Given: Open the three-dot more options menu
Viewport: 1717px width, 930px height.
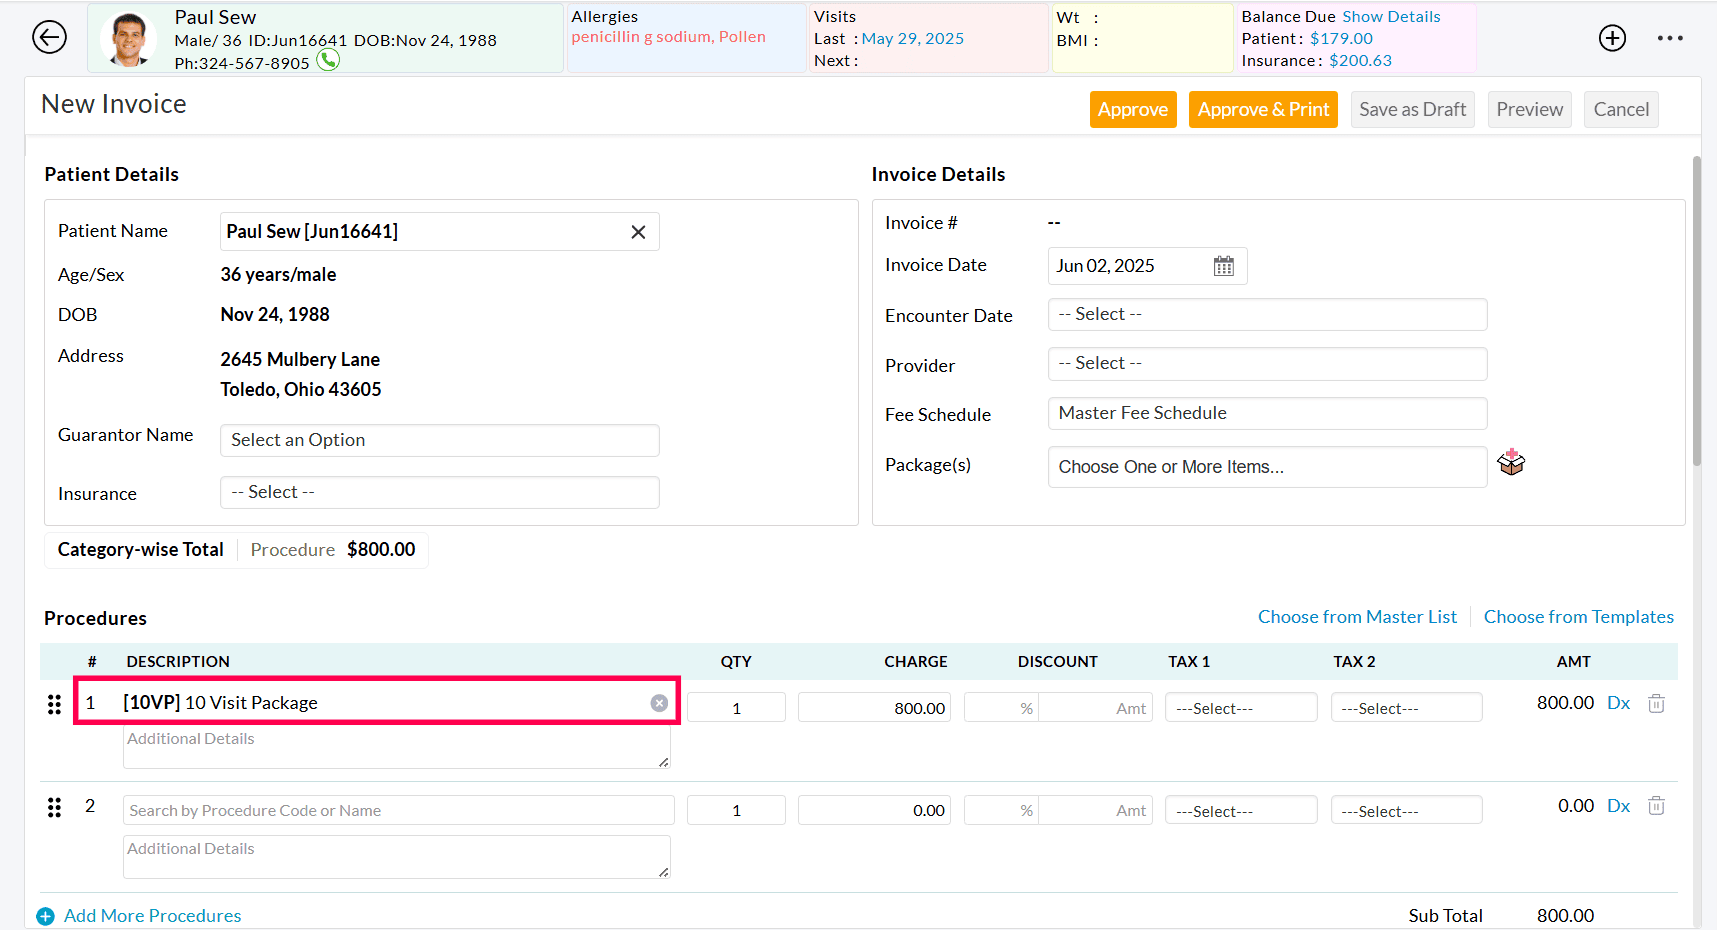Looking at the screenshot, I should coord(1670,38).
